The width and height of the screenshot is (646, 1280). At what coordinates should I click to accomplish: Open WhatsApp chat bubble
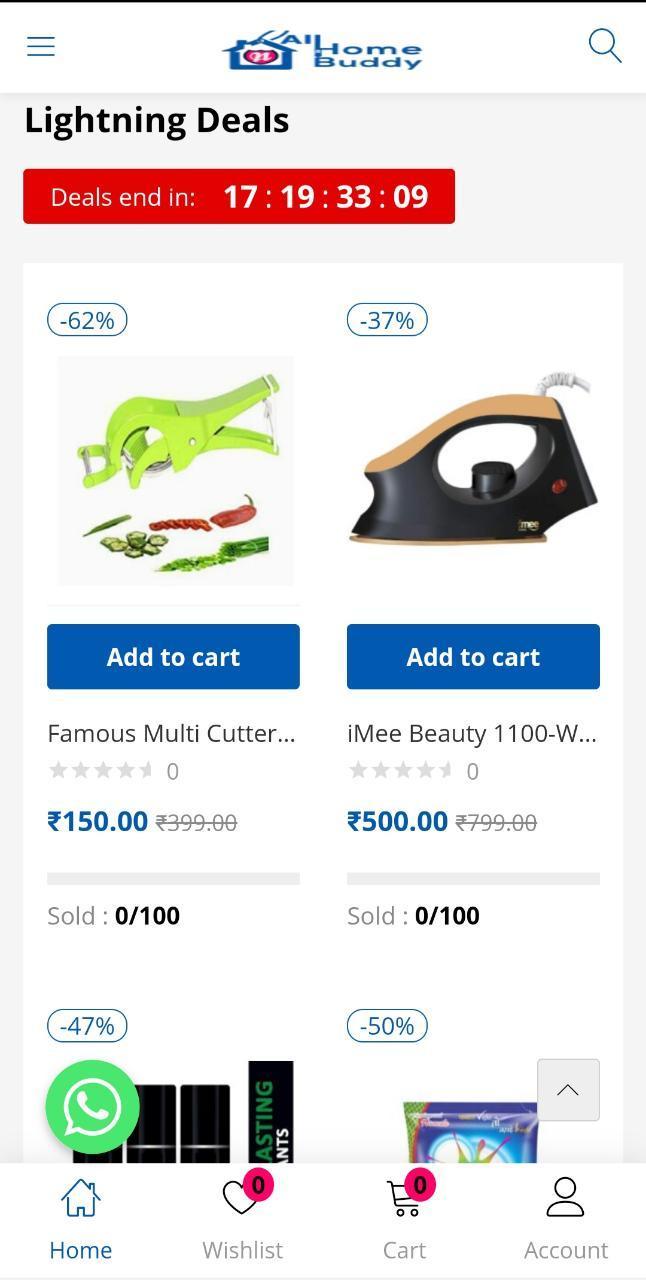pos(92,1107)
